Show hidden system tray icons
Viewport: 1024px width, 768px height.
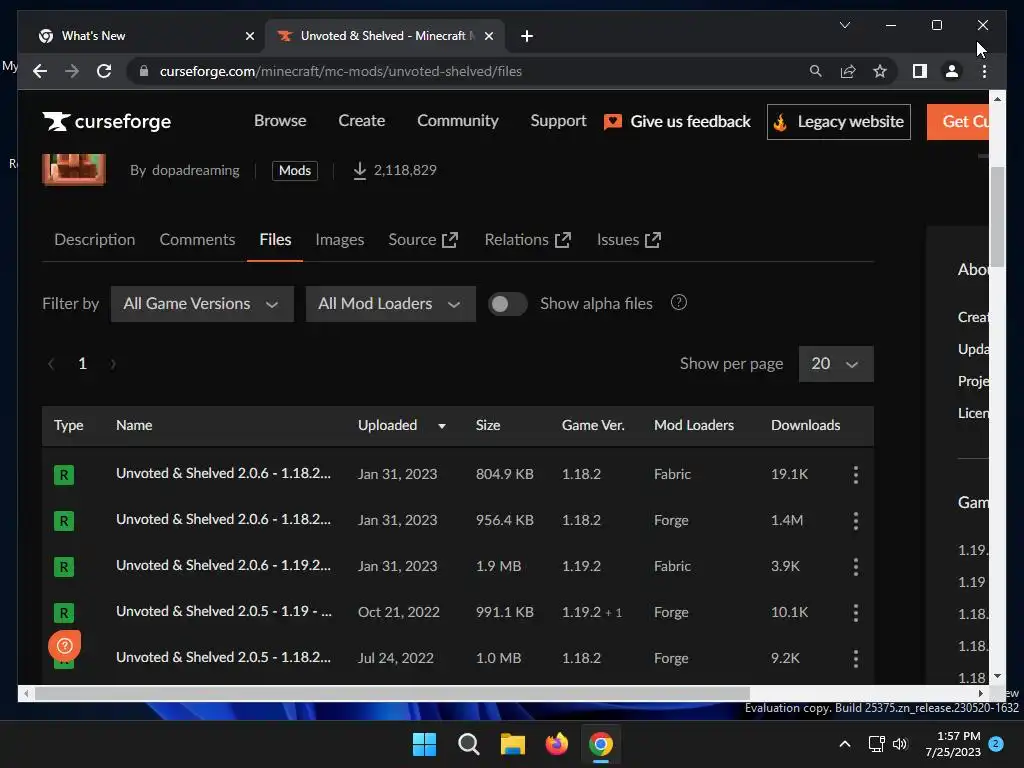(x=844, y=744)
